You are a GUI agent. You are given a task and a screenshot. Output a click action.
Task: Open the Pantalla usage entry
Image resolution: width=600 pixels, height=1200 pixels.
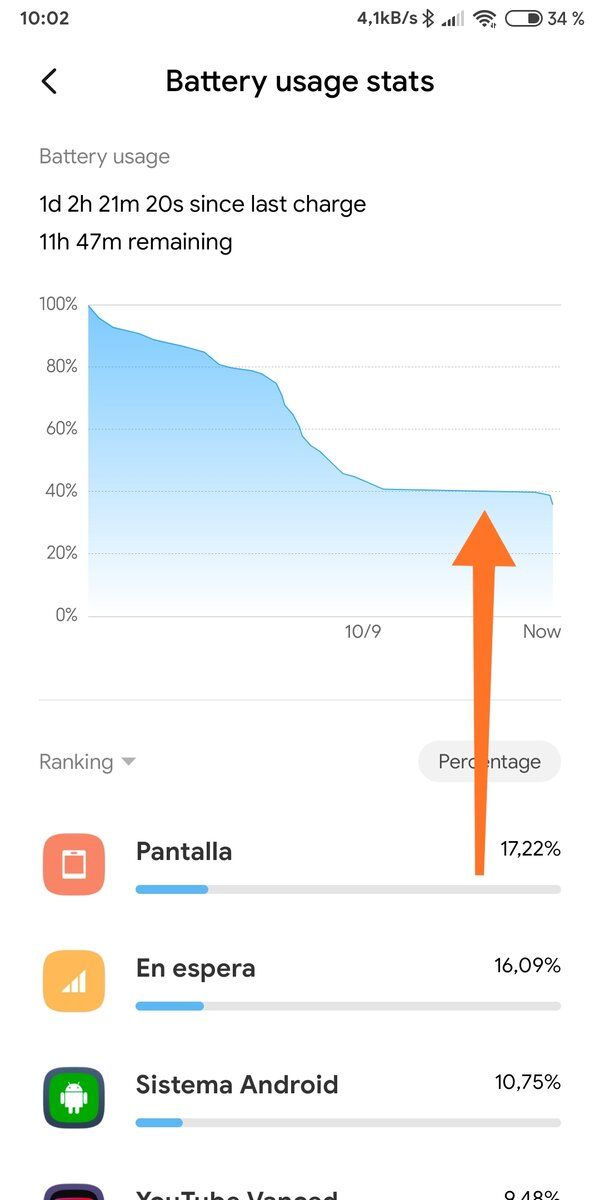click(x=300, y=864)
